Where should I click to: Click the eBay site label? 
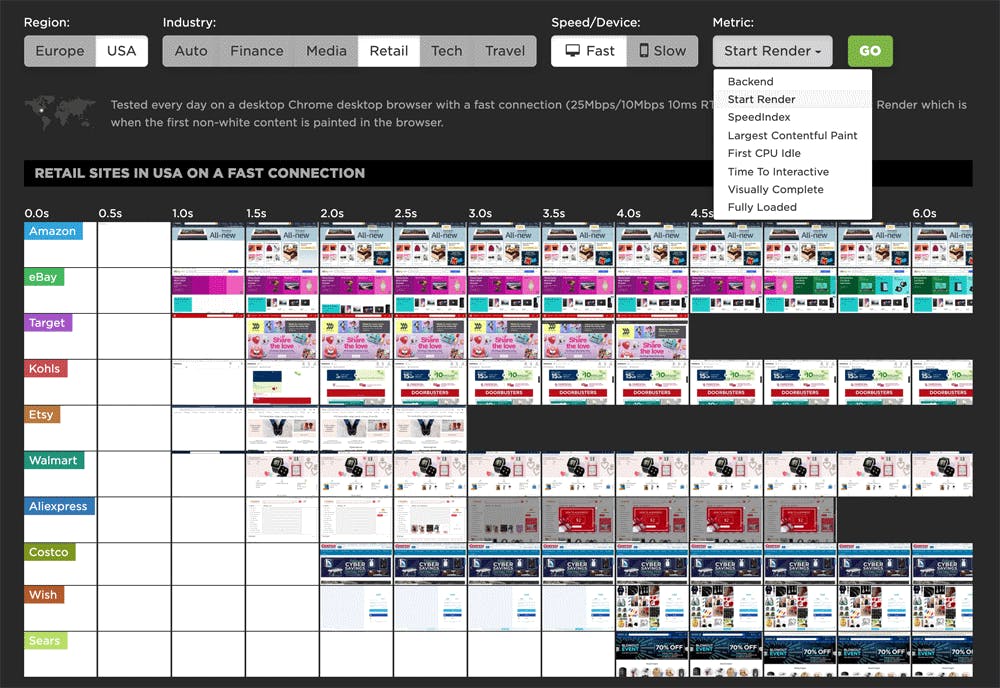pos(44,277)
